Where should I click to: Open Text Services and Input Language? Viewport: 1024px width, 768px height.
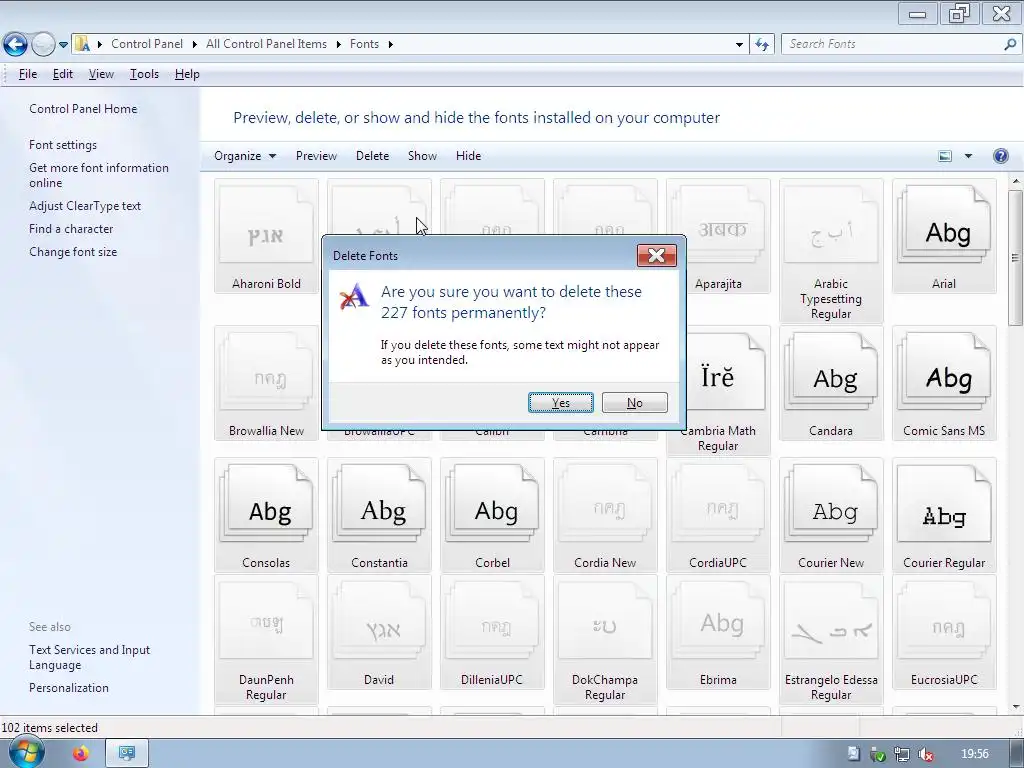(x=89, y=657)
